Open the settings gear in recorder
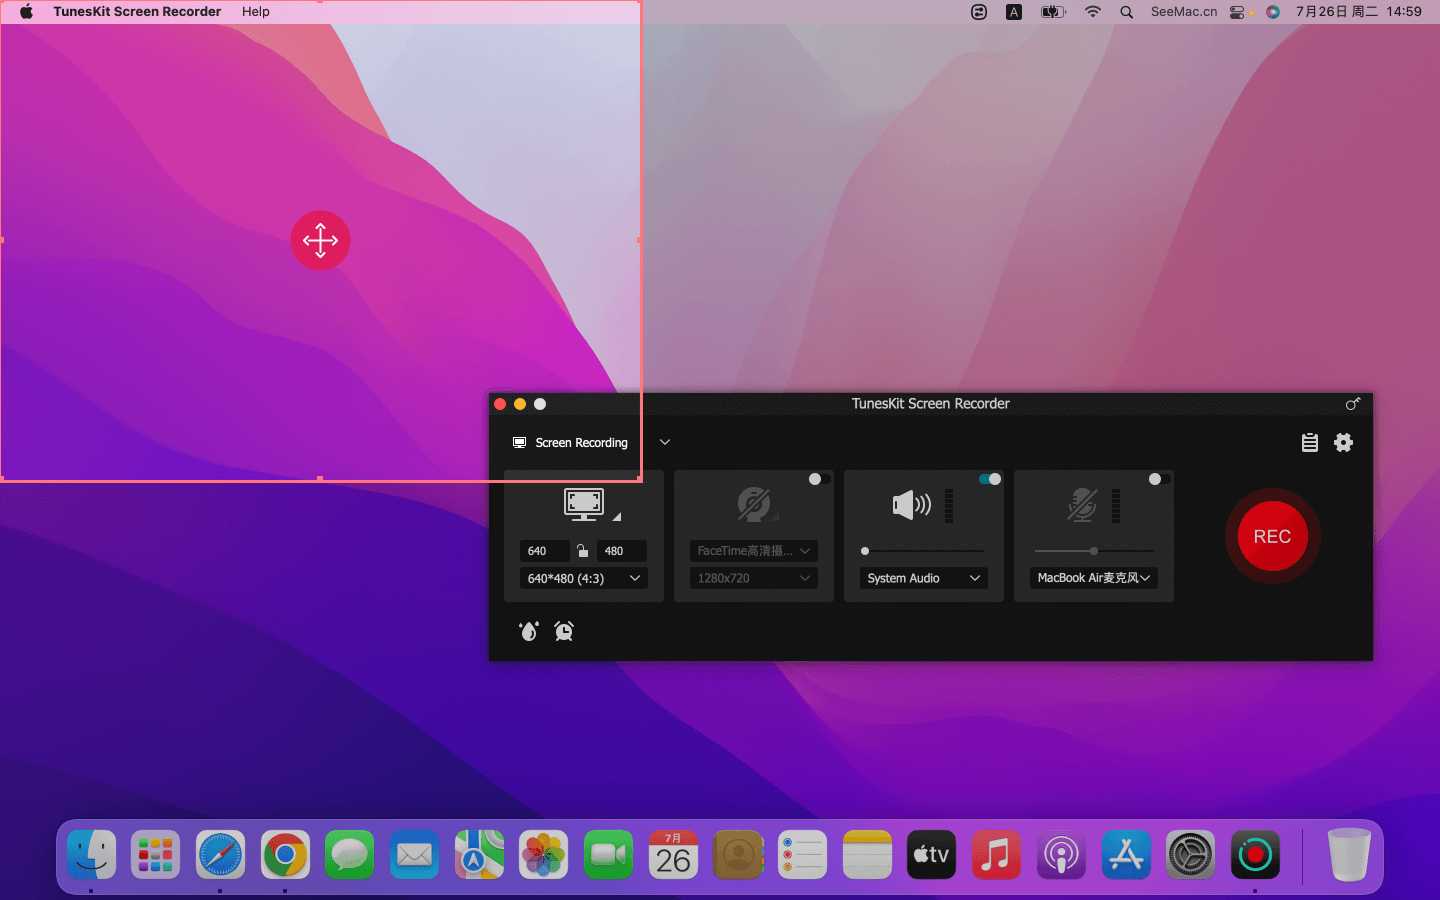This screenshot has width=1440, height=900. [1343, 442]
